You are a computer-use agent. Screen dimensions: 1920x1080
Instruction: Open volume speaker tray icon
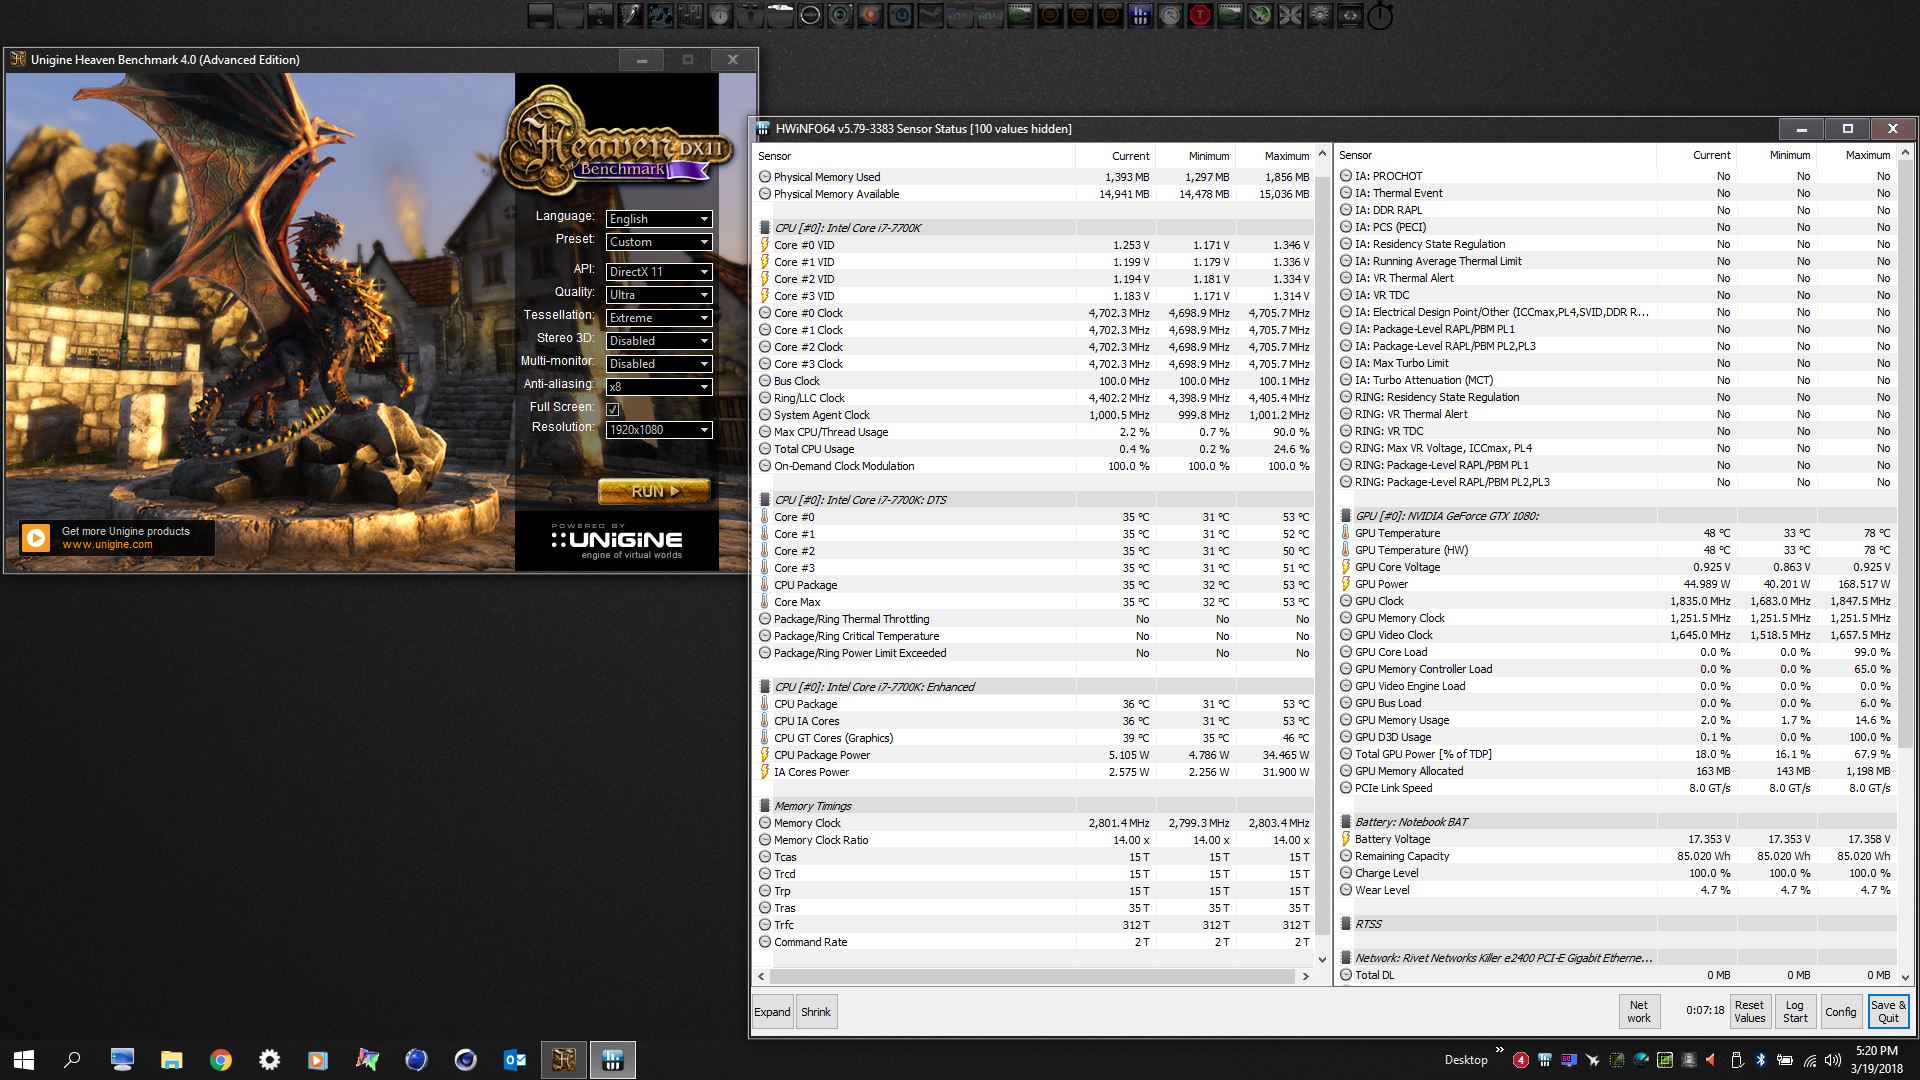pyautogui.click(x=1833, y=1060)
